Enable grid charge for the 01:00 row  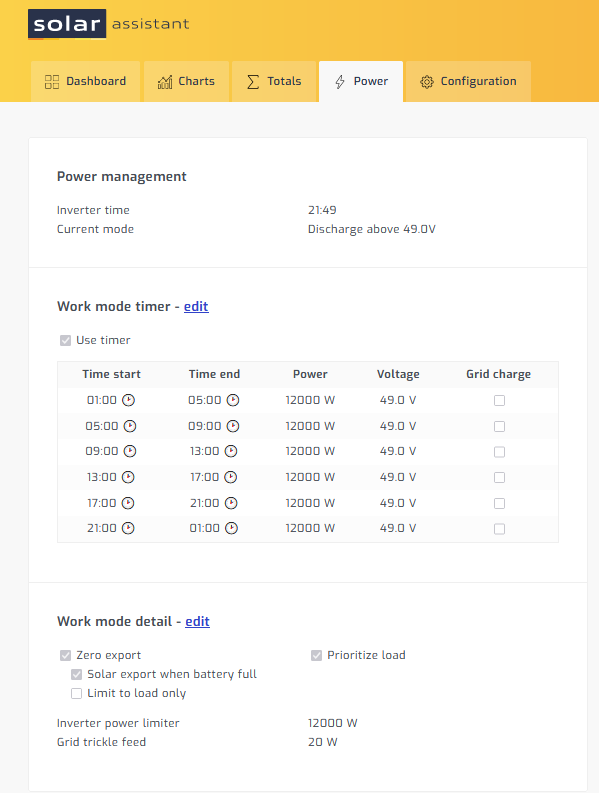coord(499,401)
